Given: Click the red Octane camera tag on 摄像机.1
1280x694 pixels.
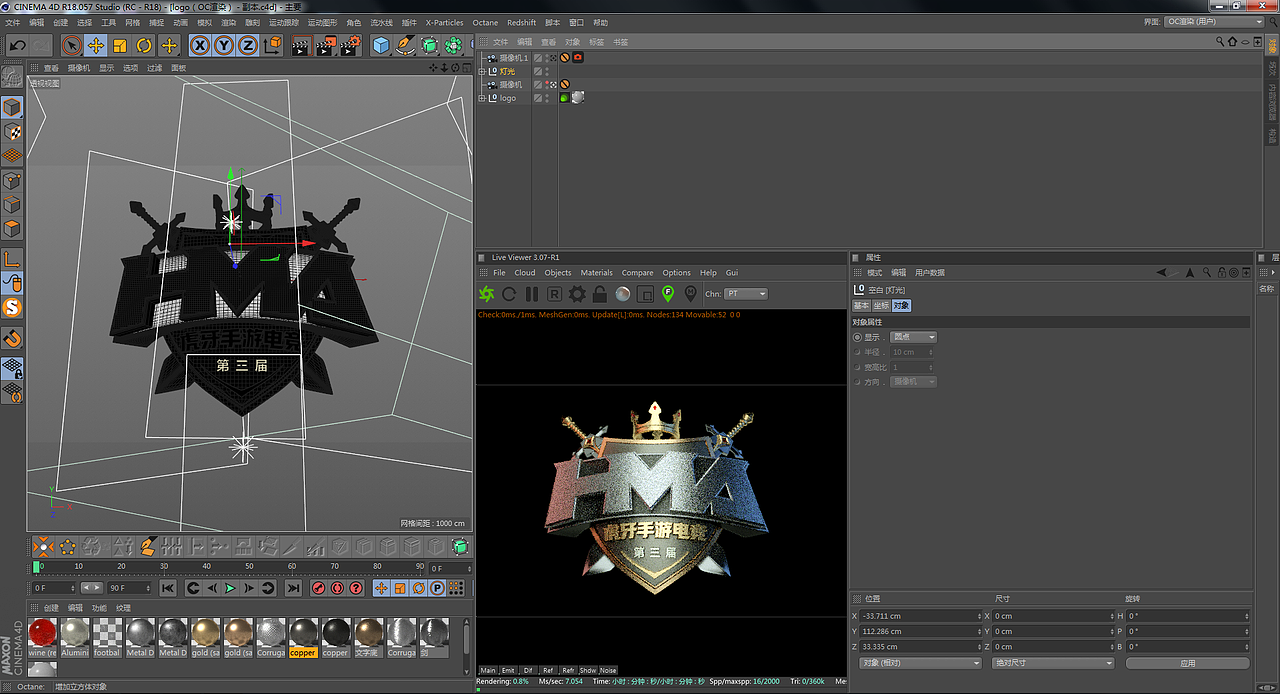Looking at the screenshot, I should pos(577,58).
